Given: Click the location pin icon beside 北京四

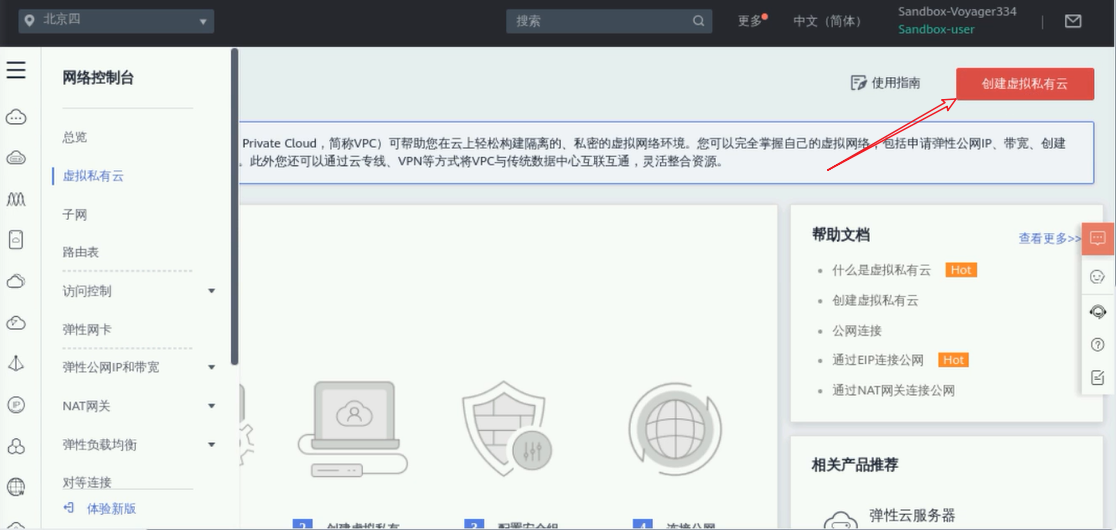Looking at the screenshot, I should [x=29, y=21].
